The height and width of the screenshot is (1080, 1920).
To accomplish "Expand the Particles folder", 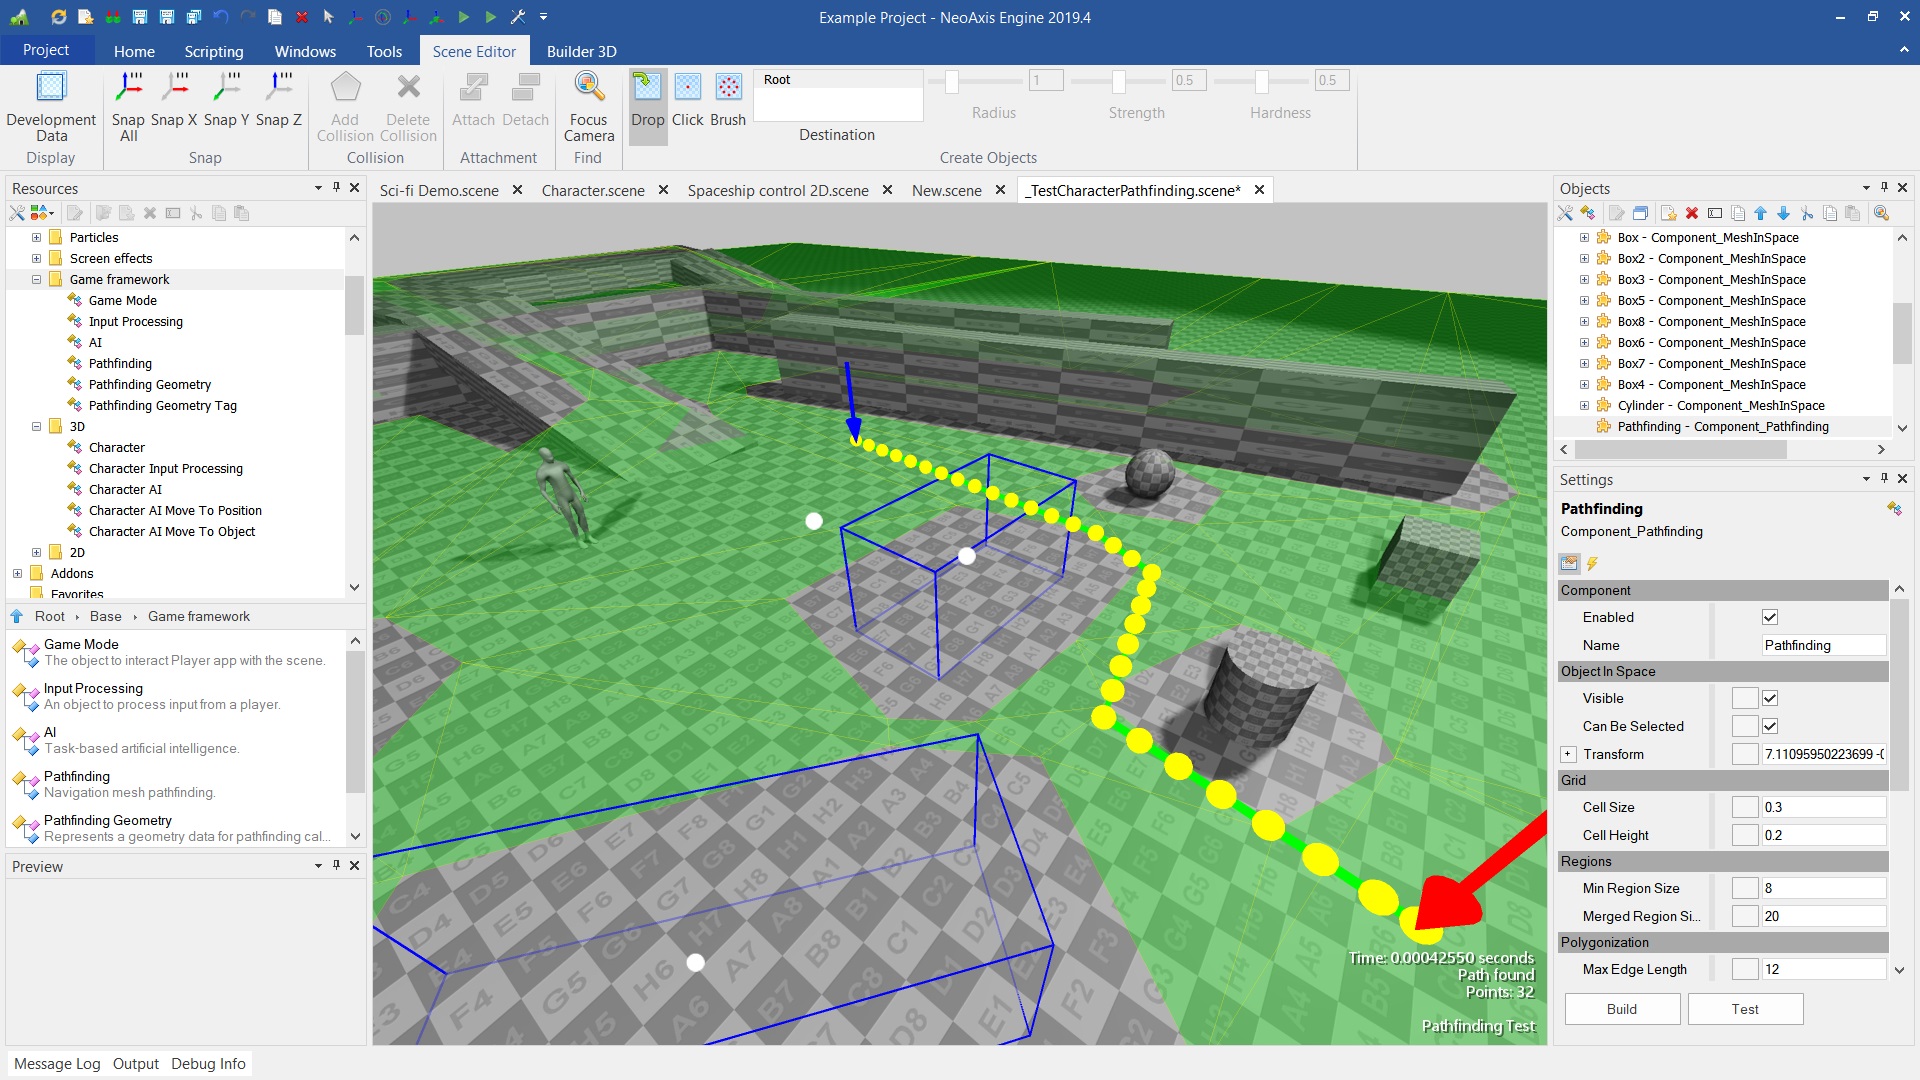I will (36, 237).
